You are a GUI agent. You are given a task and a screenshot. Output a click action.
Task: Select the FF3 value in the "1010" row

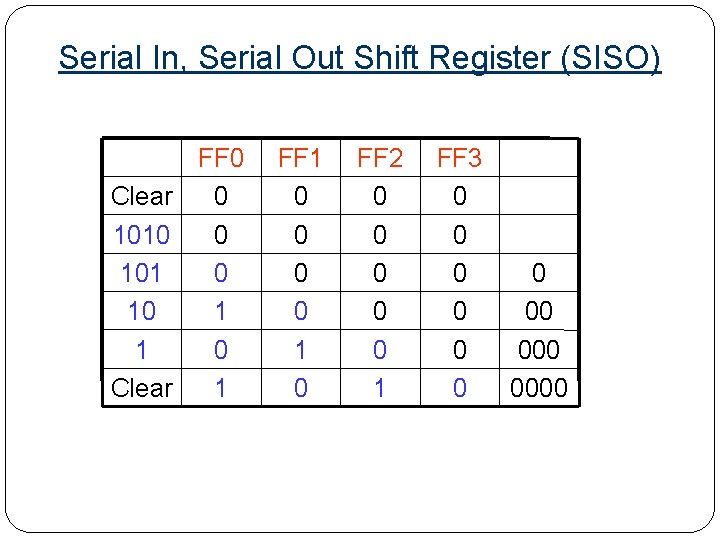click(459, 235)
